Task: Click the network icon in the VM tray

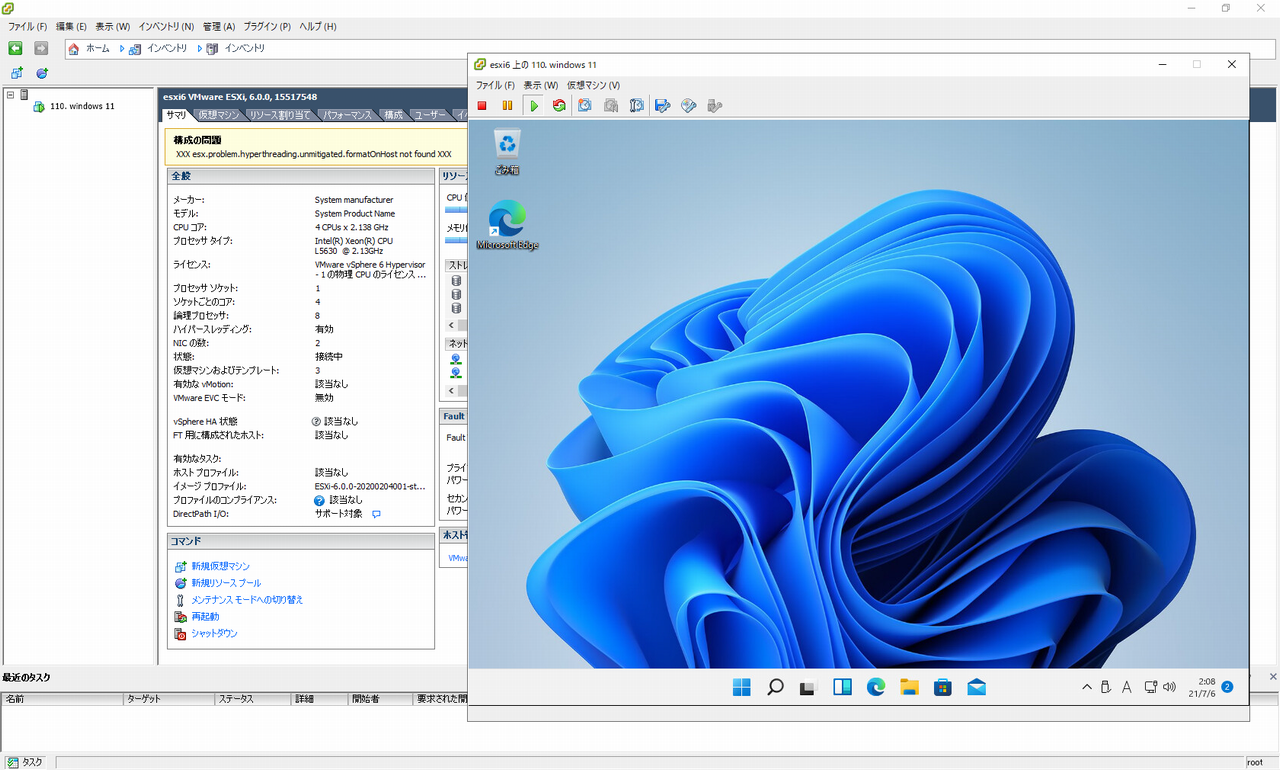Action: coord(1150,687)
